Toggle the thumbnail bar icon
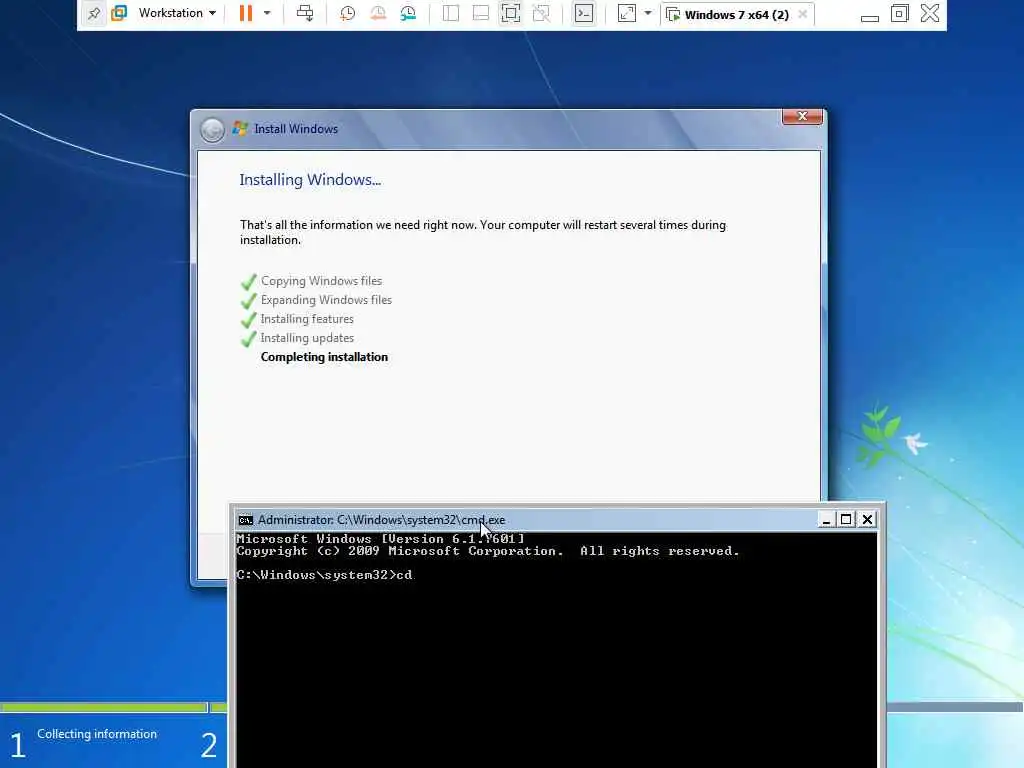1024x768 pixels. pyautogui.click(x=481, y=13)
